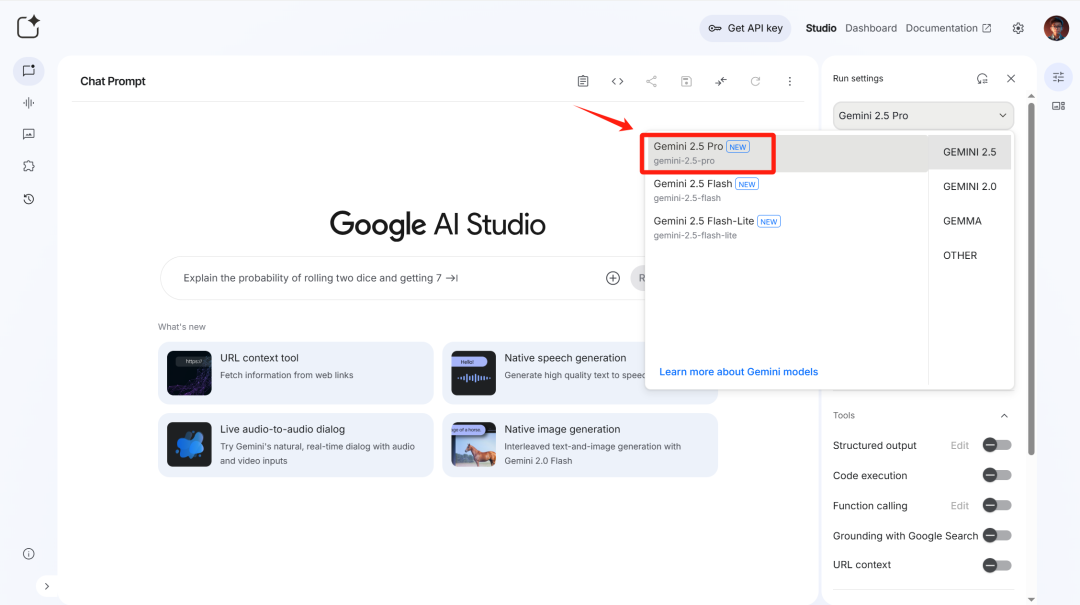Open the more options three-dot menu
This screenshot has height=605, width=1080.
click(789, 81)
